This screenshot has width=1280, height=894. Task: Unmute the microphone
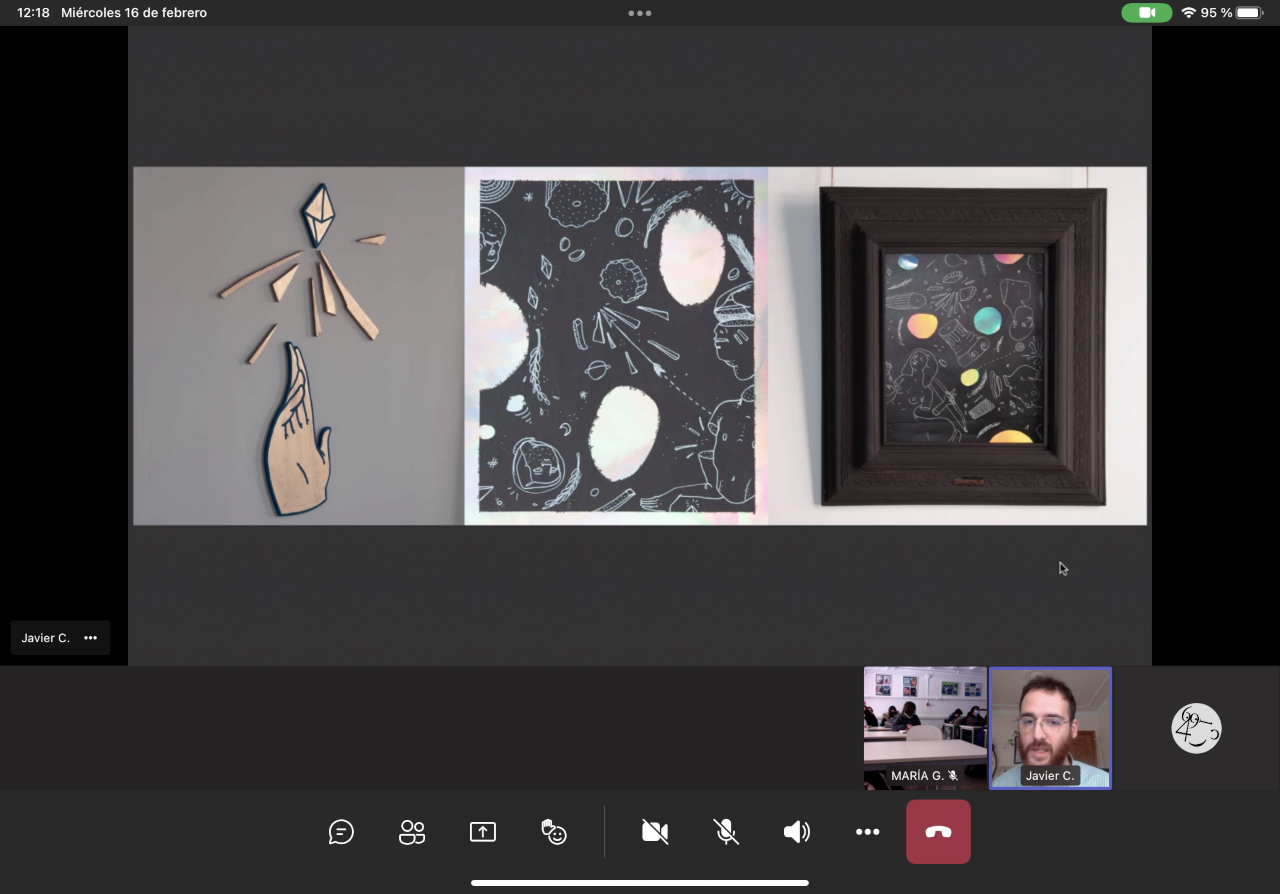point(726,832)
